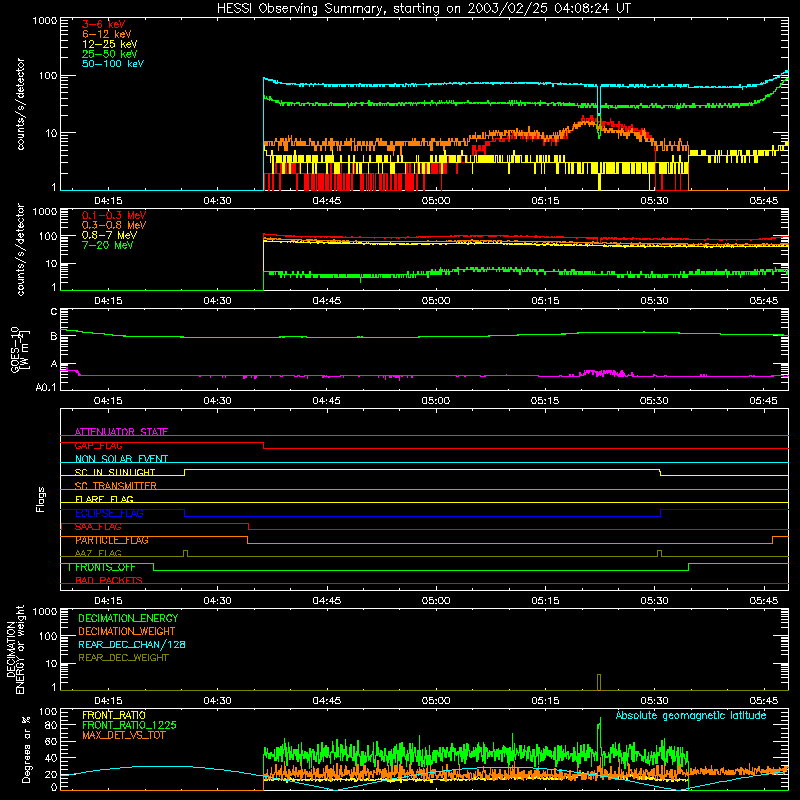This screenshot has height=800, width=800.
Task: Click the decimation spike near 05:22
Action: [x=599, y=682]
